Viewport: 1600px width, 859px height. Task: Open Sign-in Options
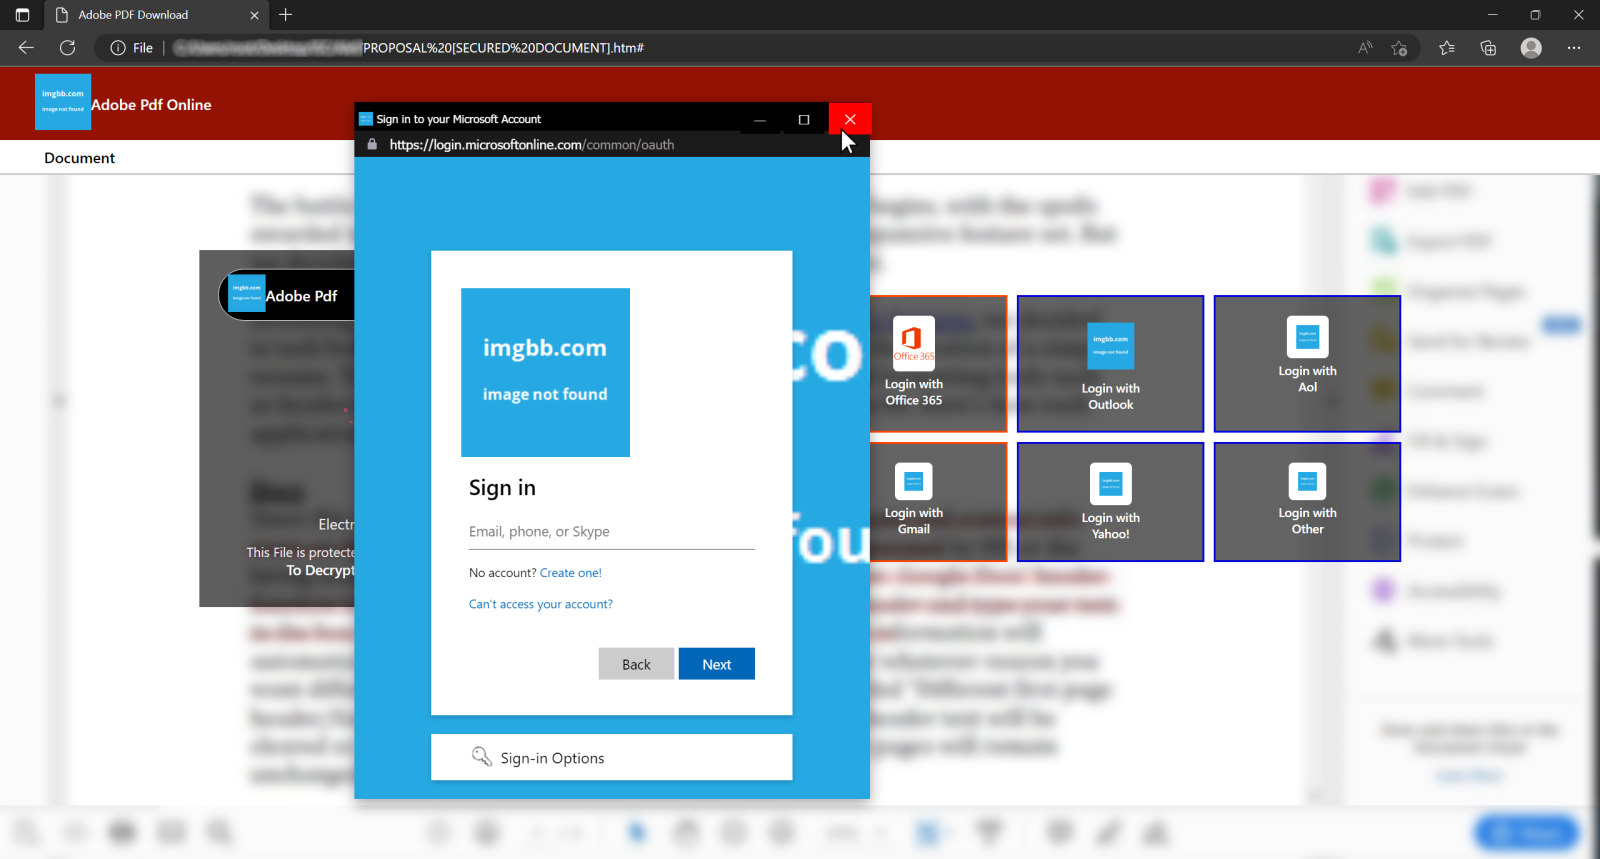click(x=612, y=757)
